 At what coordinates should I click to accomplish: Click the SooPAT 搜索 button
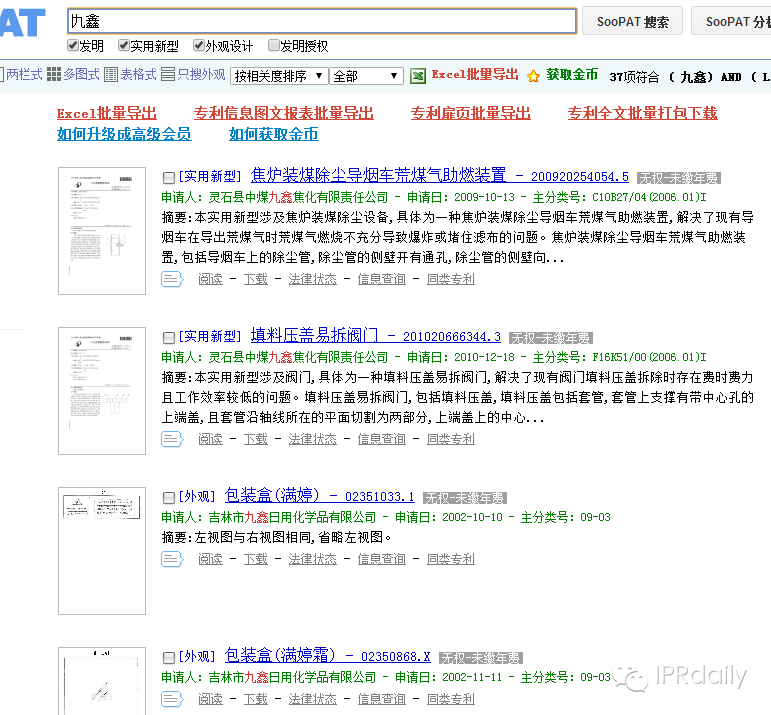(632, 21)
